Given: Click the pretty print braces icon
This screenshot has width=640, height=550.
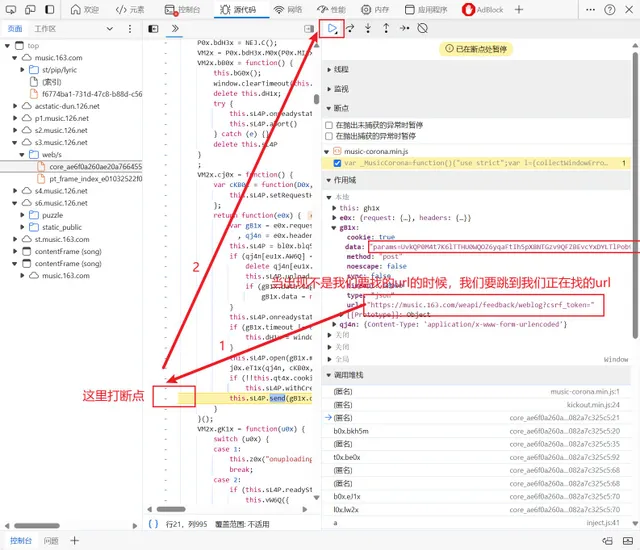Looking at the screenshot, I should tap(153, 524).
